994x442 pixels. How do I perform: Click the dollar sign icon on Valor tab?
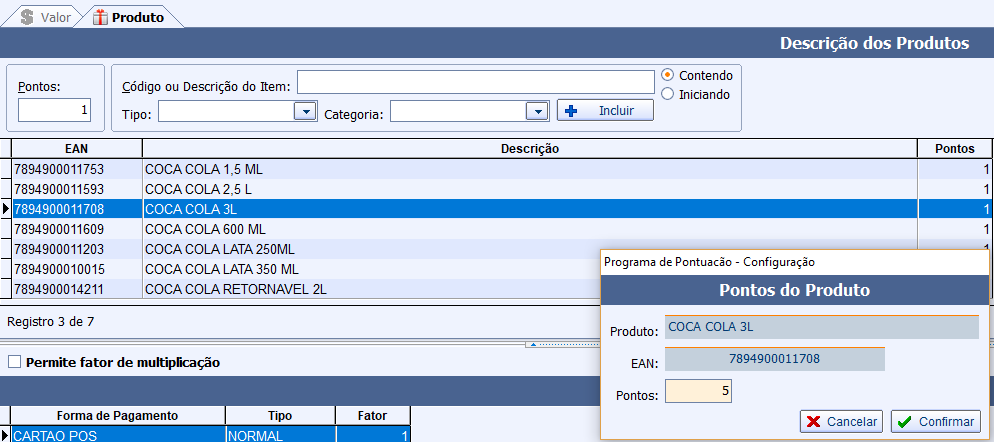pos(27,17)
